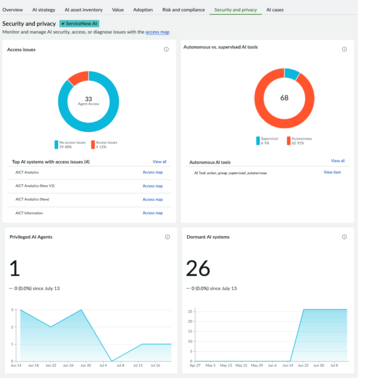The width and height of the screenshot is (389, 378).
Task: Open the info icon on Privileged AI Agents card
Action: [167, 237]
